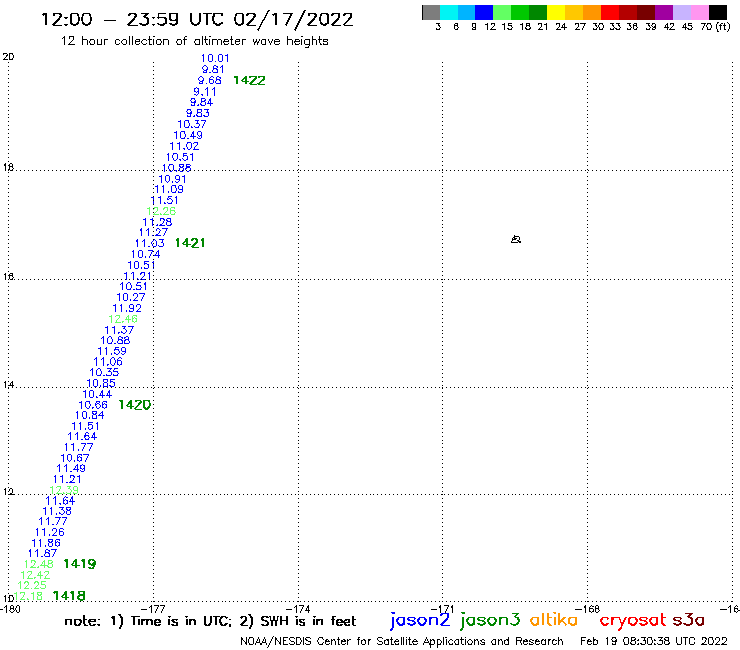Click the note about UTC and SWH units

210,621
